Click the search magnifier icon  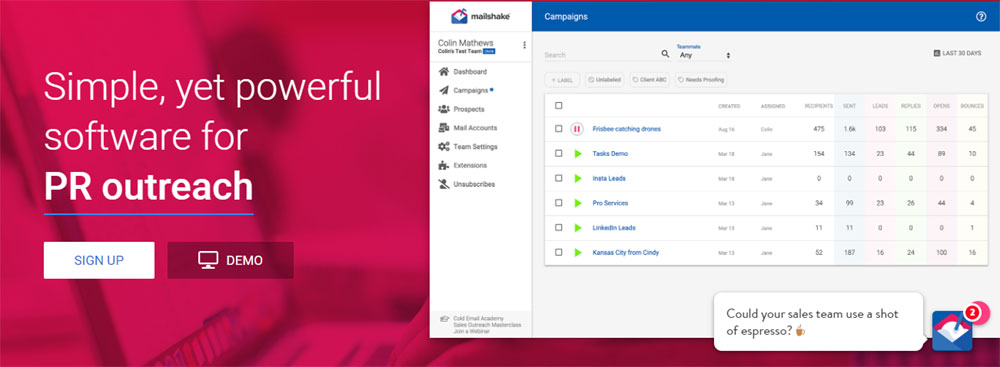click(x=665, y=55)
